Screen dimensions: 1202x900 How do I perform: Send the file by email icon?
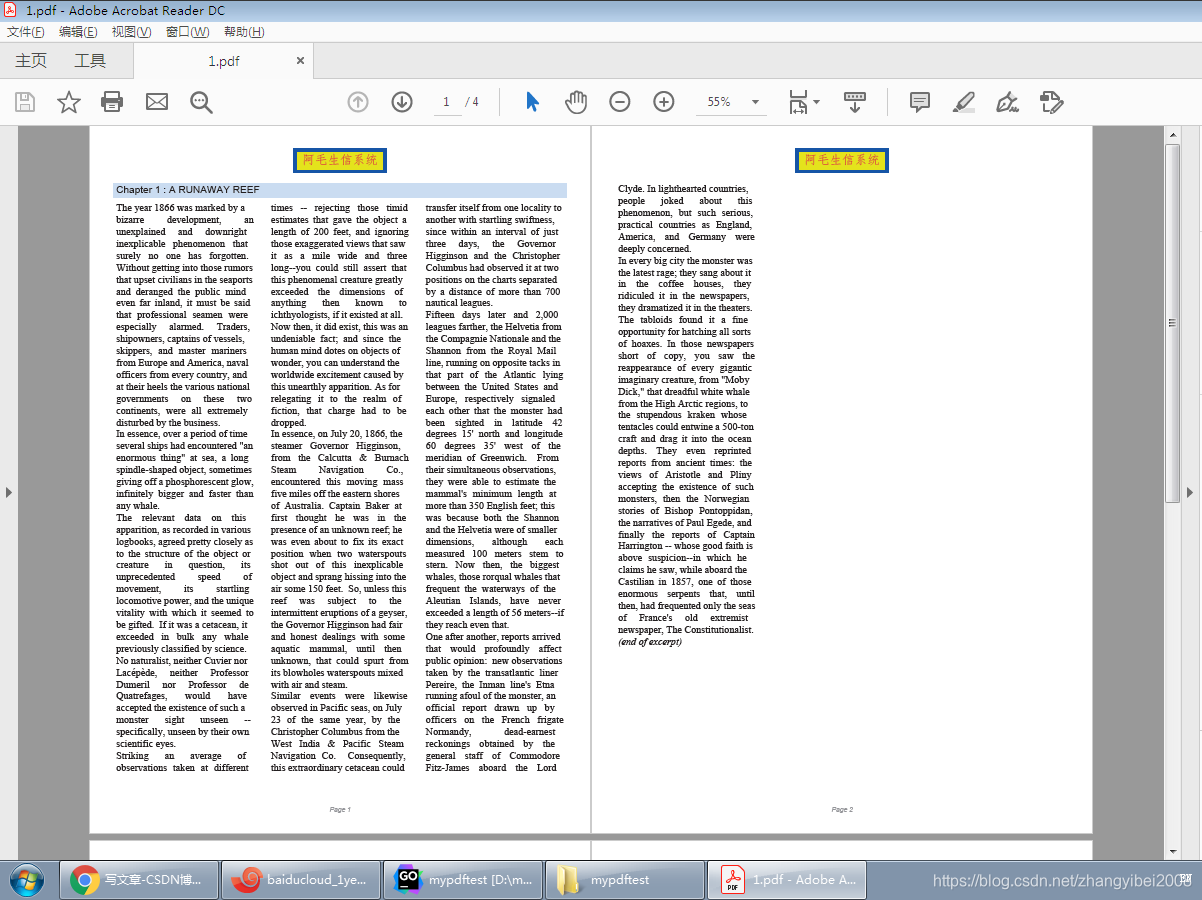(157, 102)
